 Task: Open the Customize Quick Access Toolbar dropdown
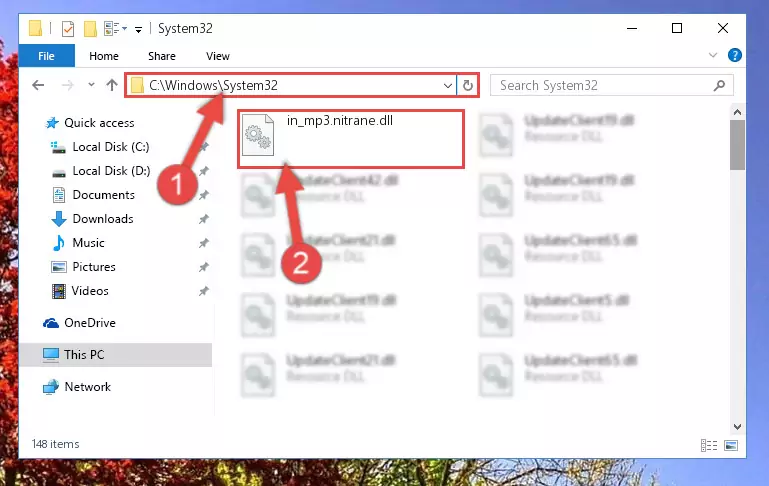coord(139,30)
